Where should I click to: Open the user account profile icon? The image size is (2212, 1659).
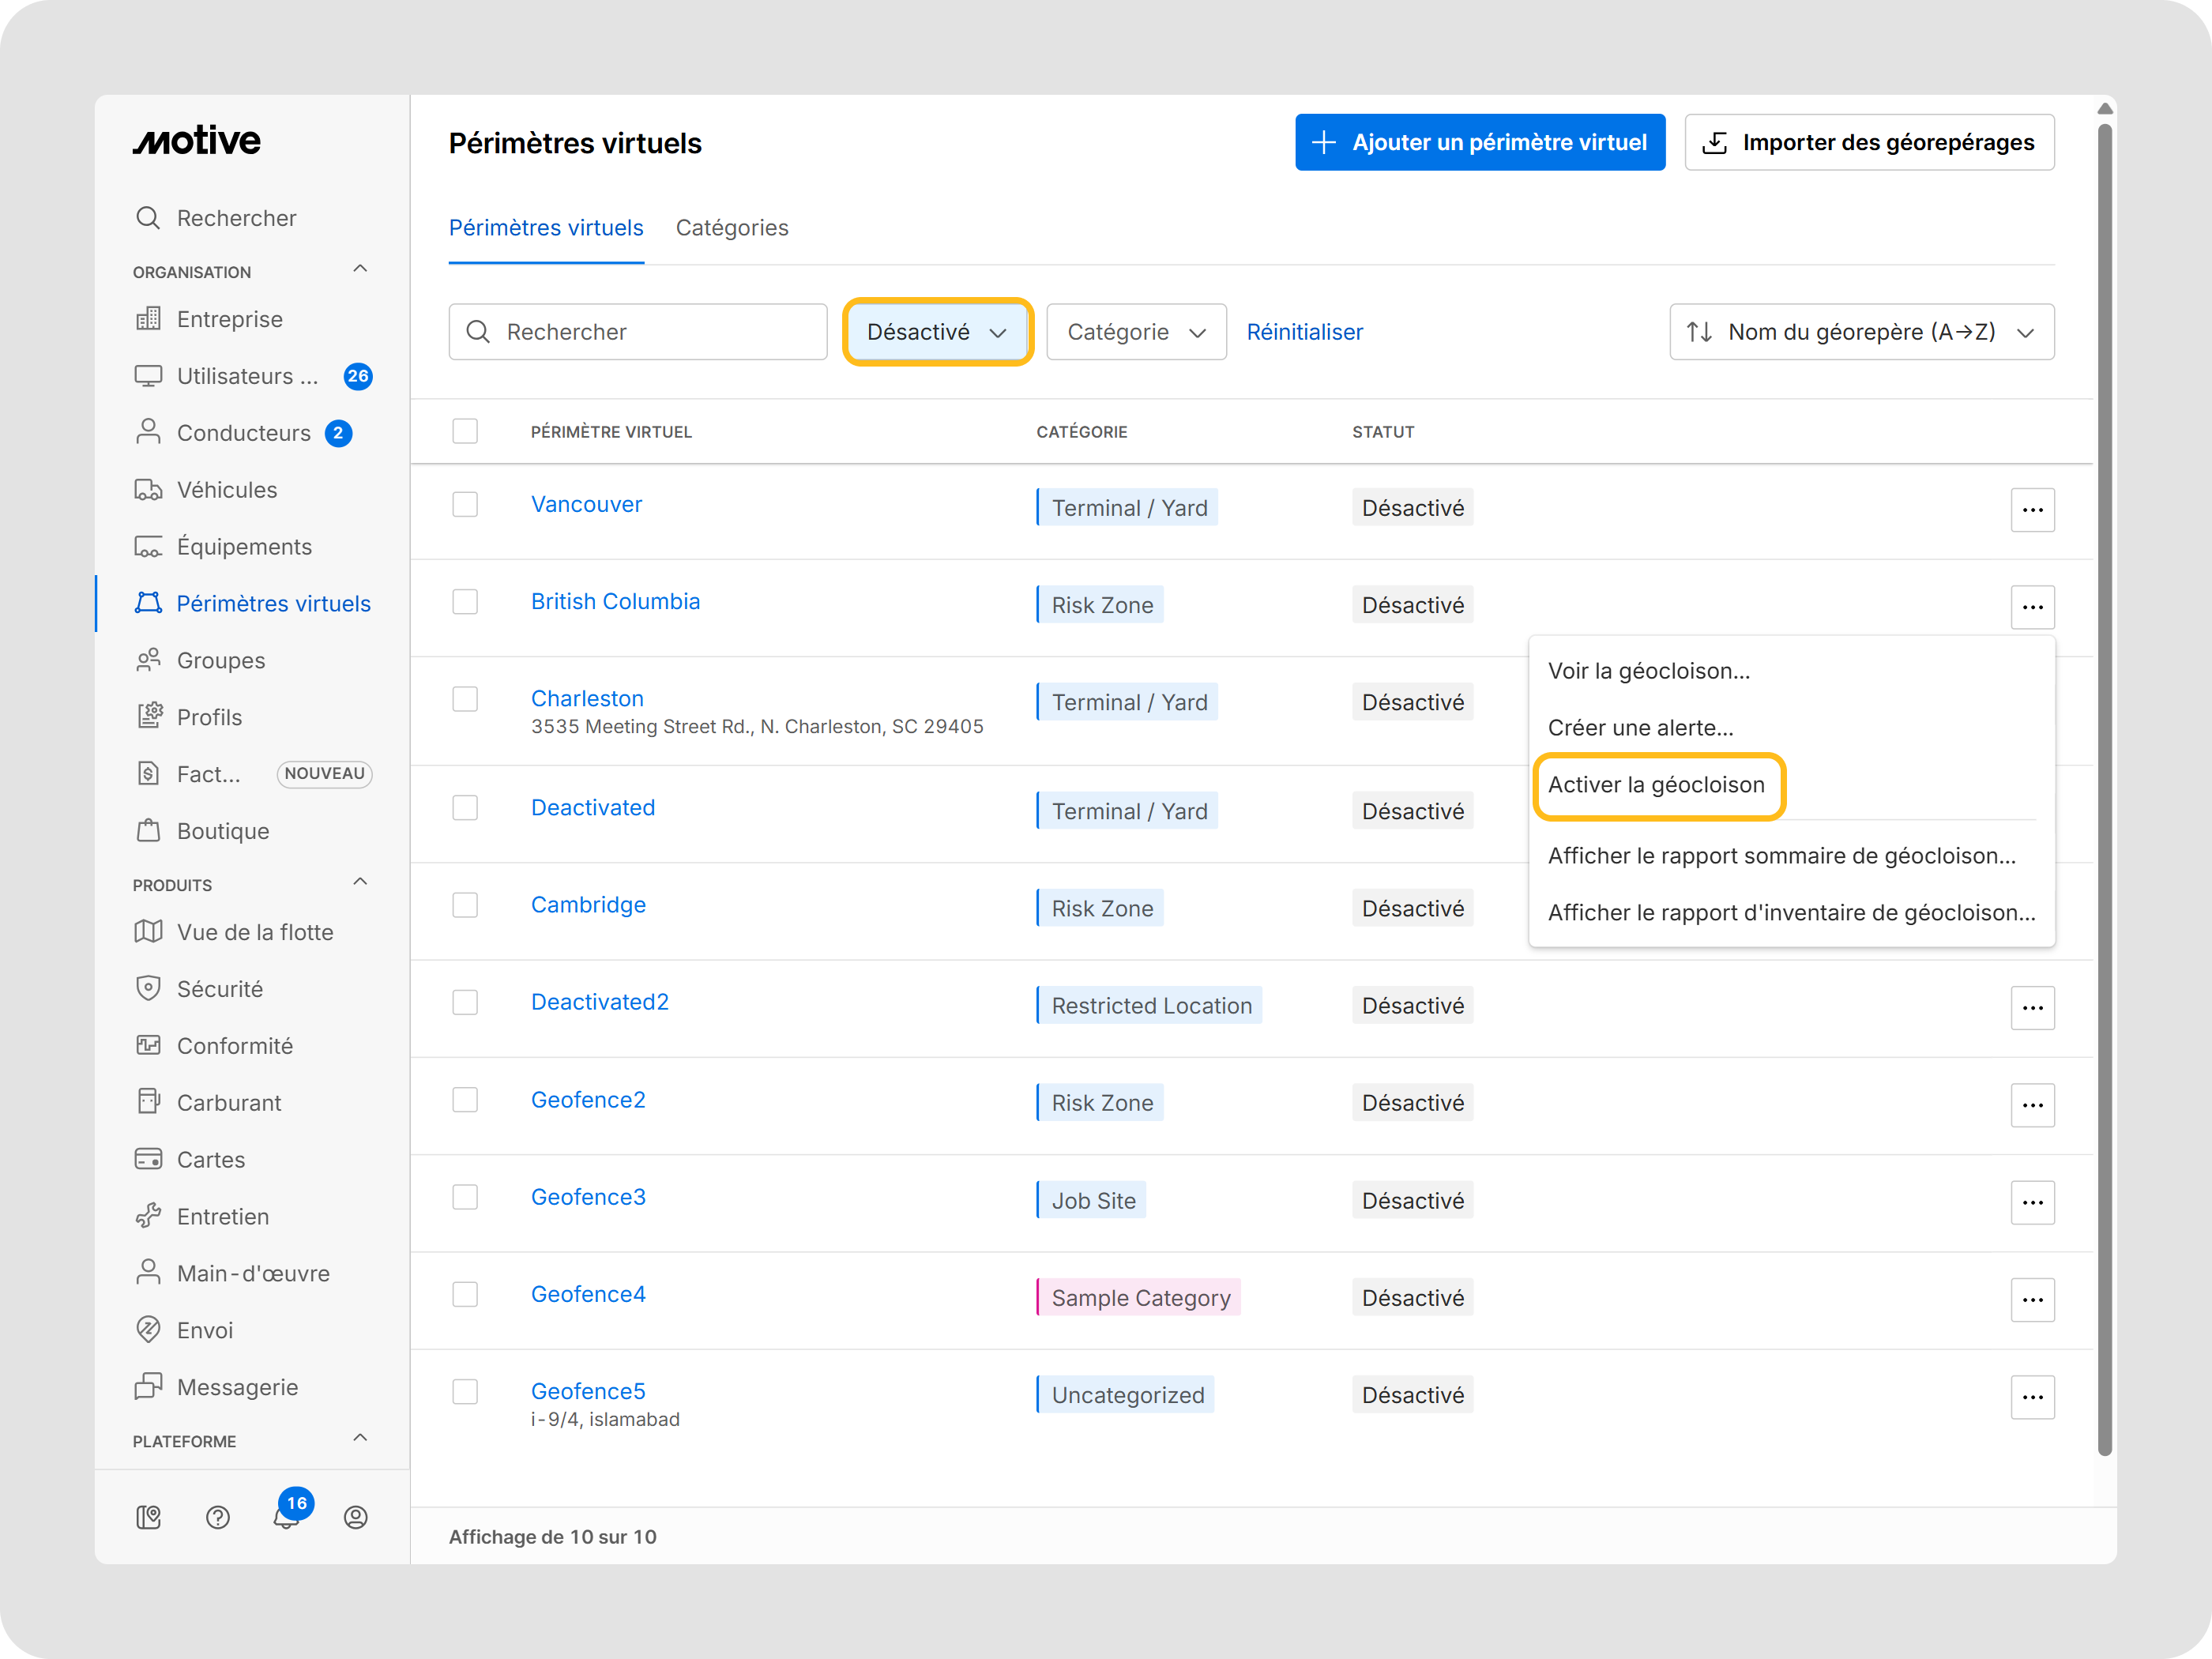click(355, 1517)
